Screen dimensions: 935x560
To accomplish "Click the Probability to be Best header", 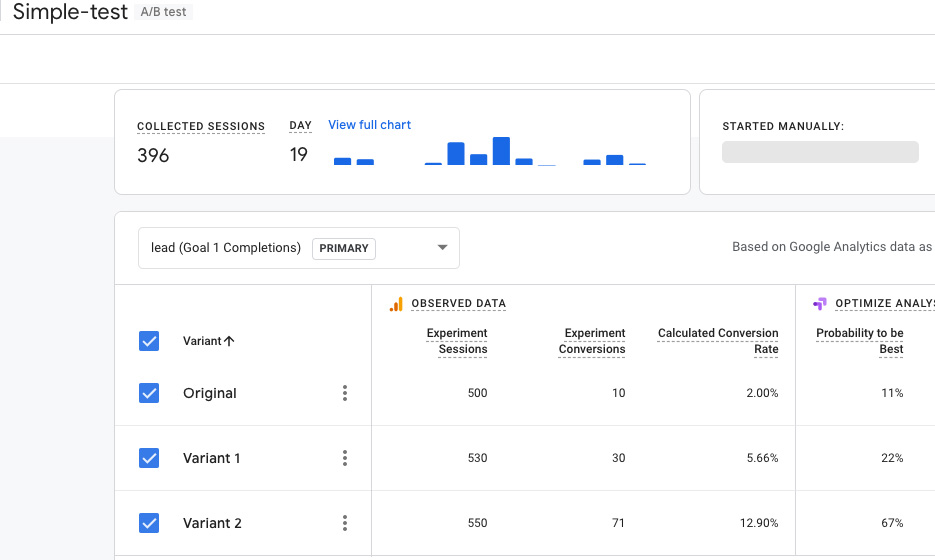I will pos(860,341).
